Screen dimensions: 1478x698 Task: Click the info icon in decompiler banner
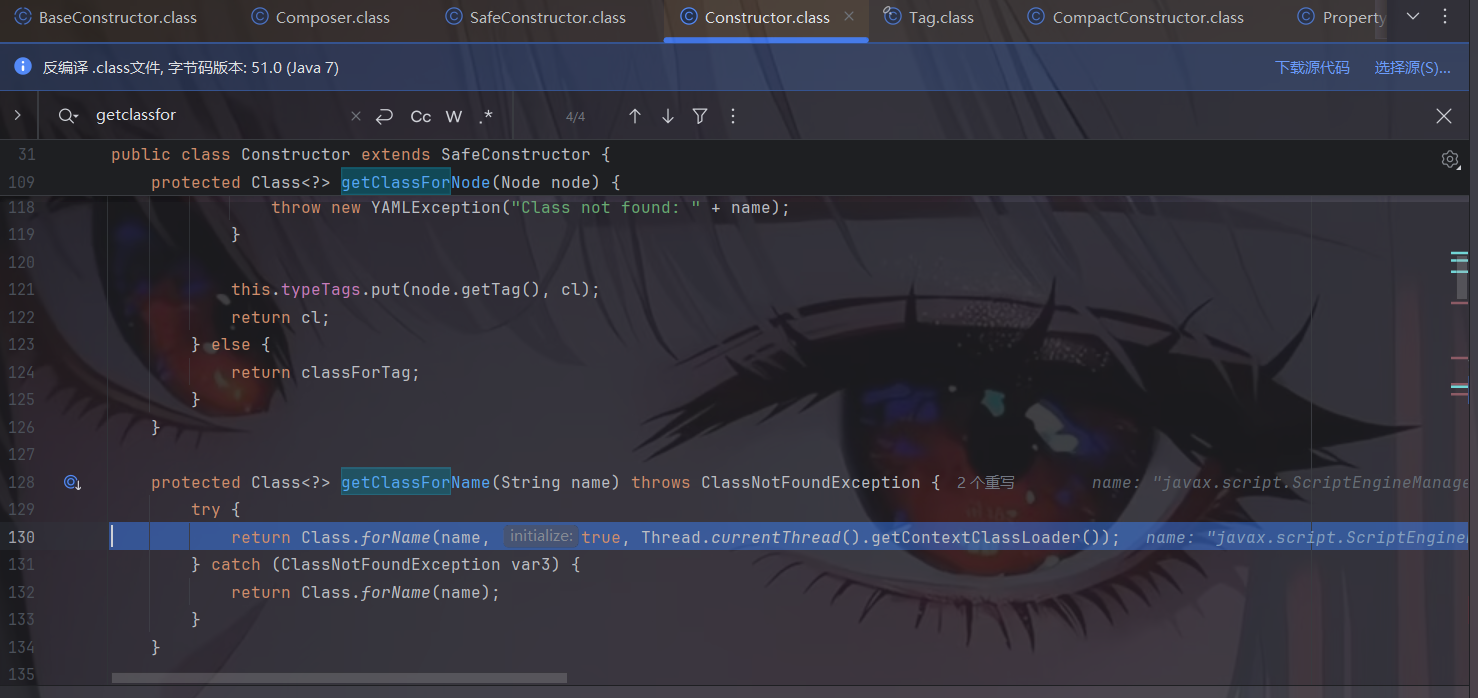point(23,67)
